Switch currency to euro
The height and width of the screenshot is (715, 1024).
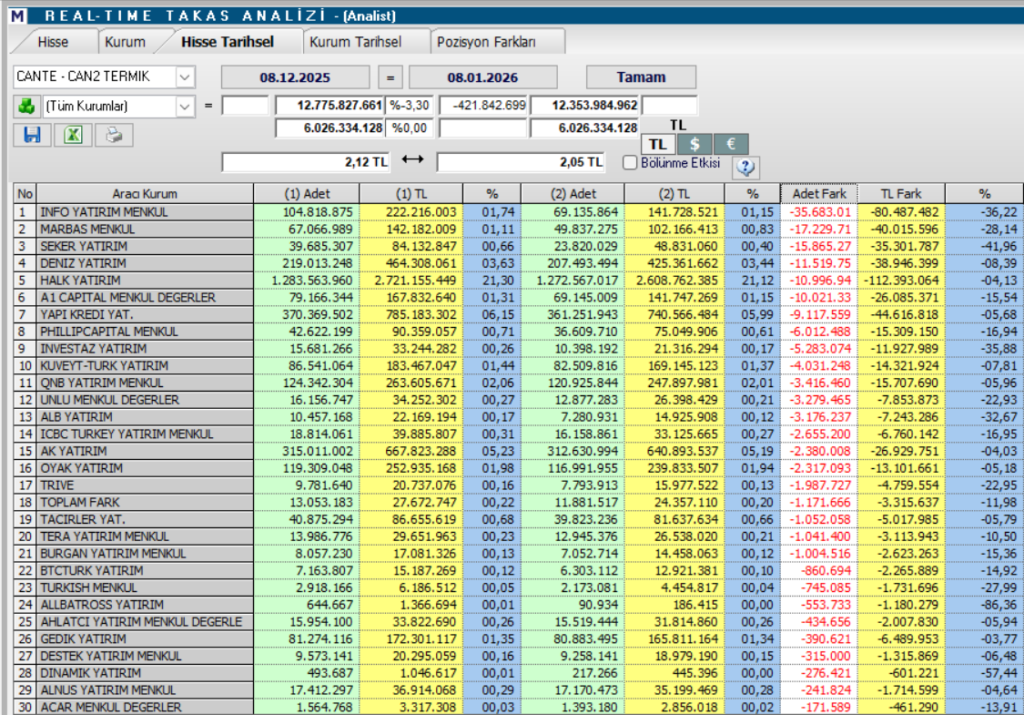731,144
